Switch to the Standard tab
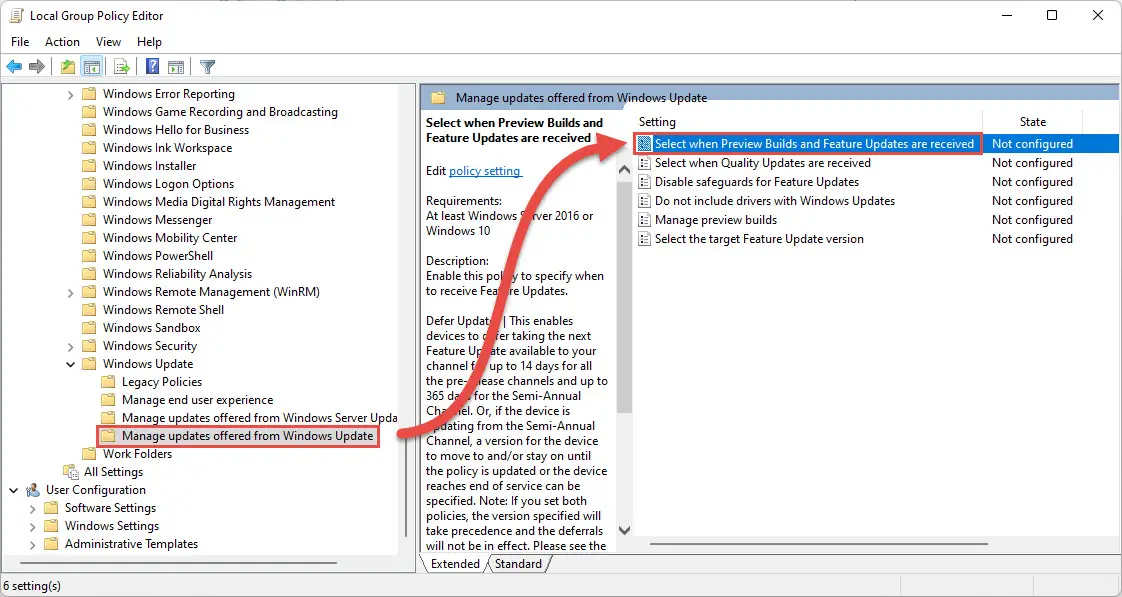1122x597 pixels. [x=518, y=564]
